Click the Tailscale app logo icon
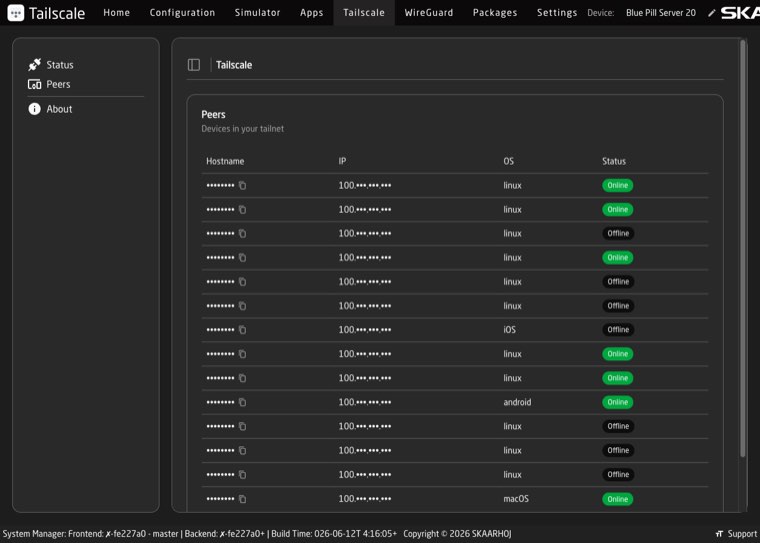The image size is (760, 543). coord(16,13)
